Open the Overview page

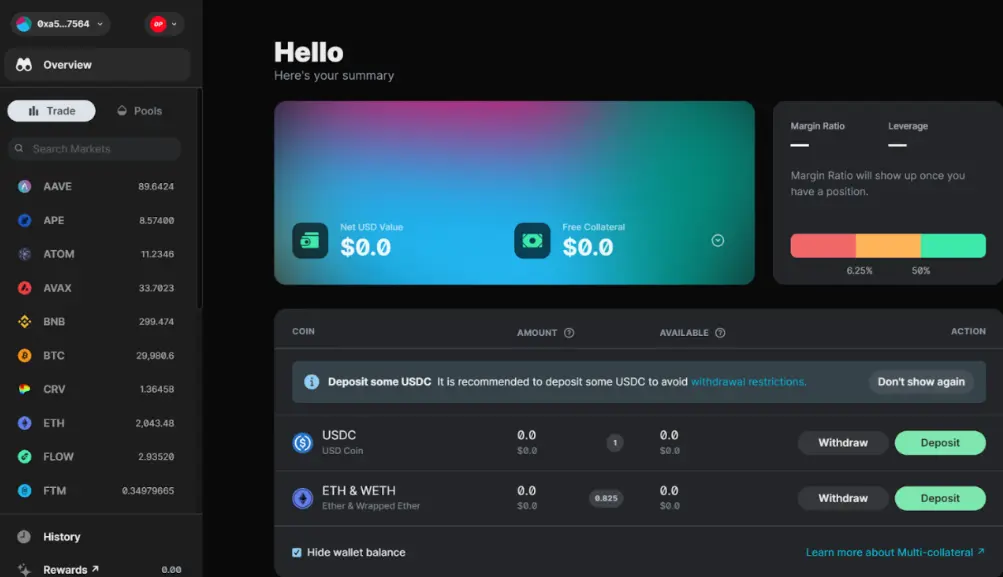97,65
